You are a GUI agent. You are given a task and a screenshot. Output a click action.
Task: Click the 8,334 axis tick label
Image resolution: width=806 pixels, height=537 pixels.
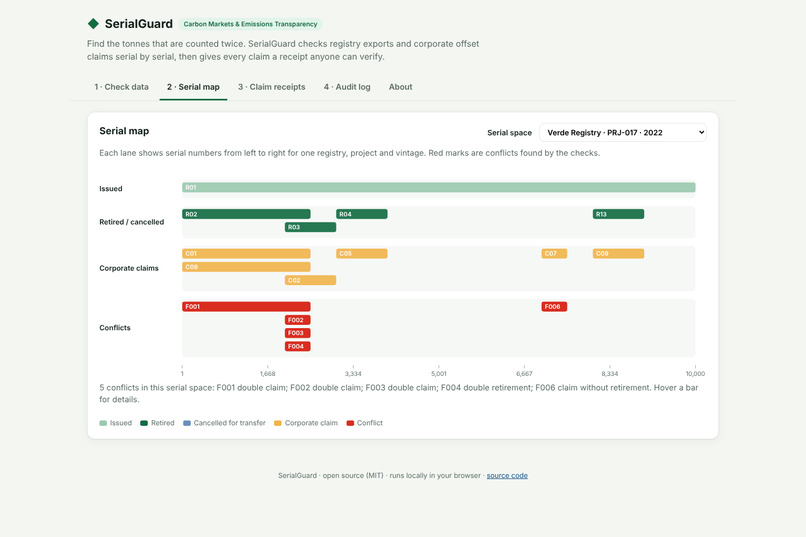pyautogui.click(x=610, y=374)
